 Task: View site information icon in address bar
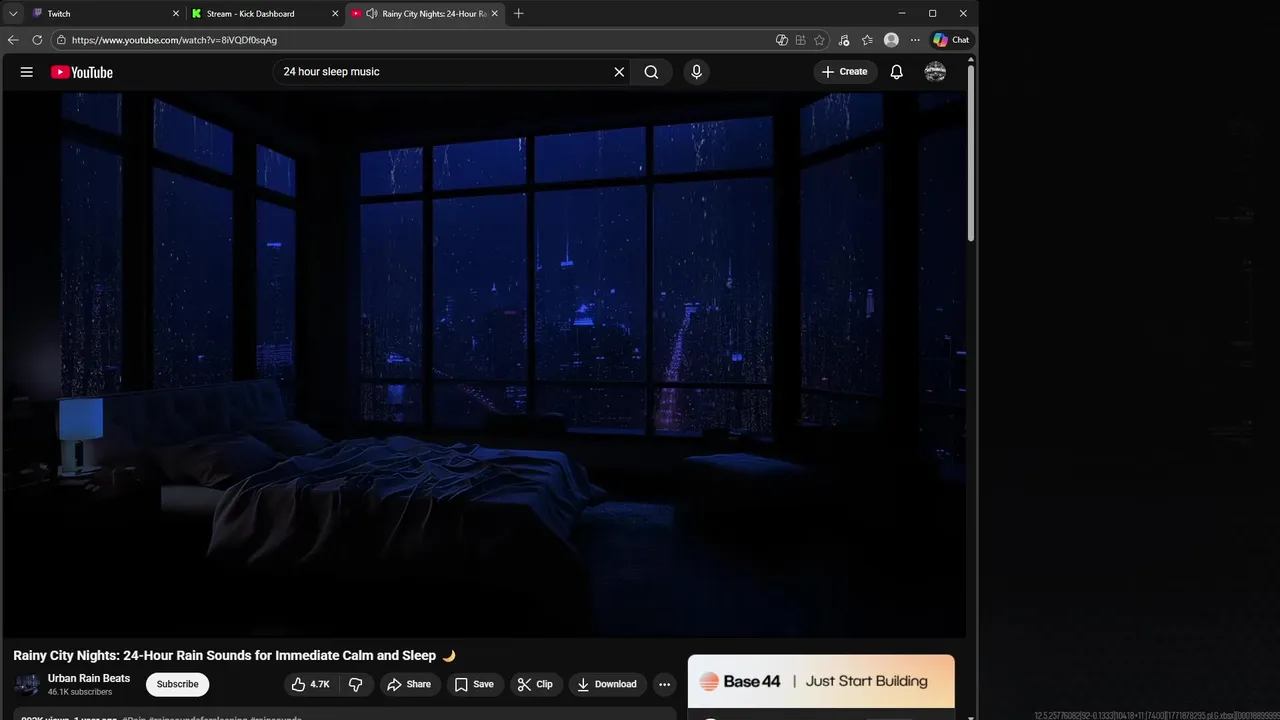tap(61, 40)
